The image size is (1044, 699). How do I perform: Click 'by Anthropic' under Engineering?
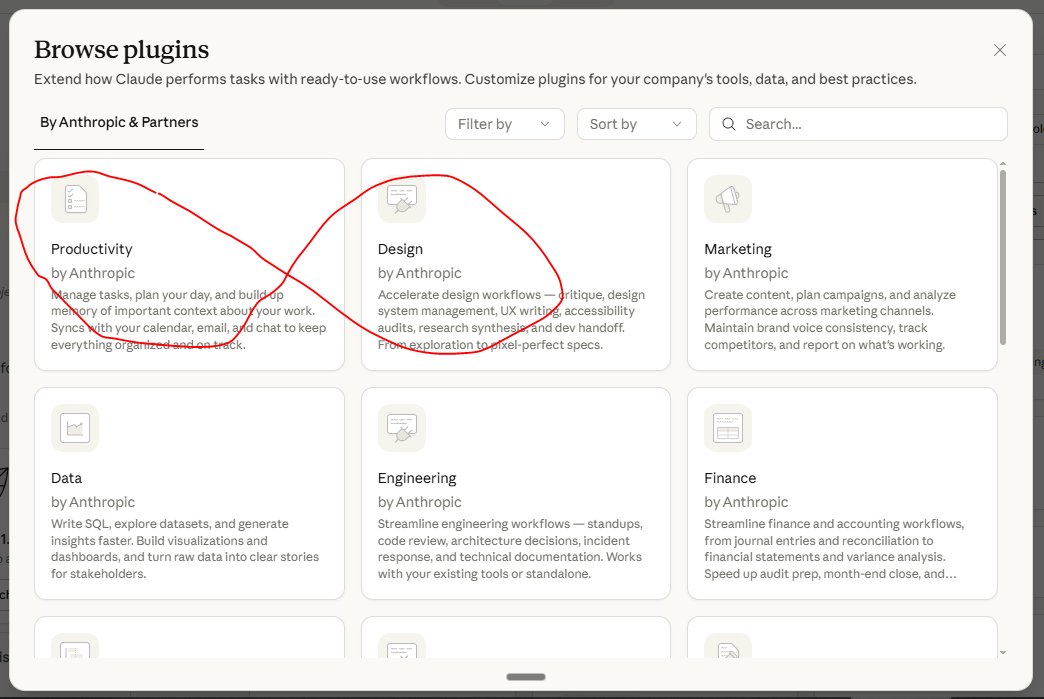[419, 502]
